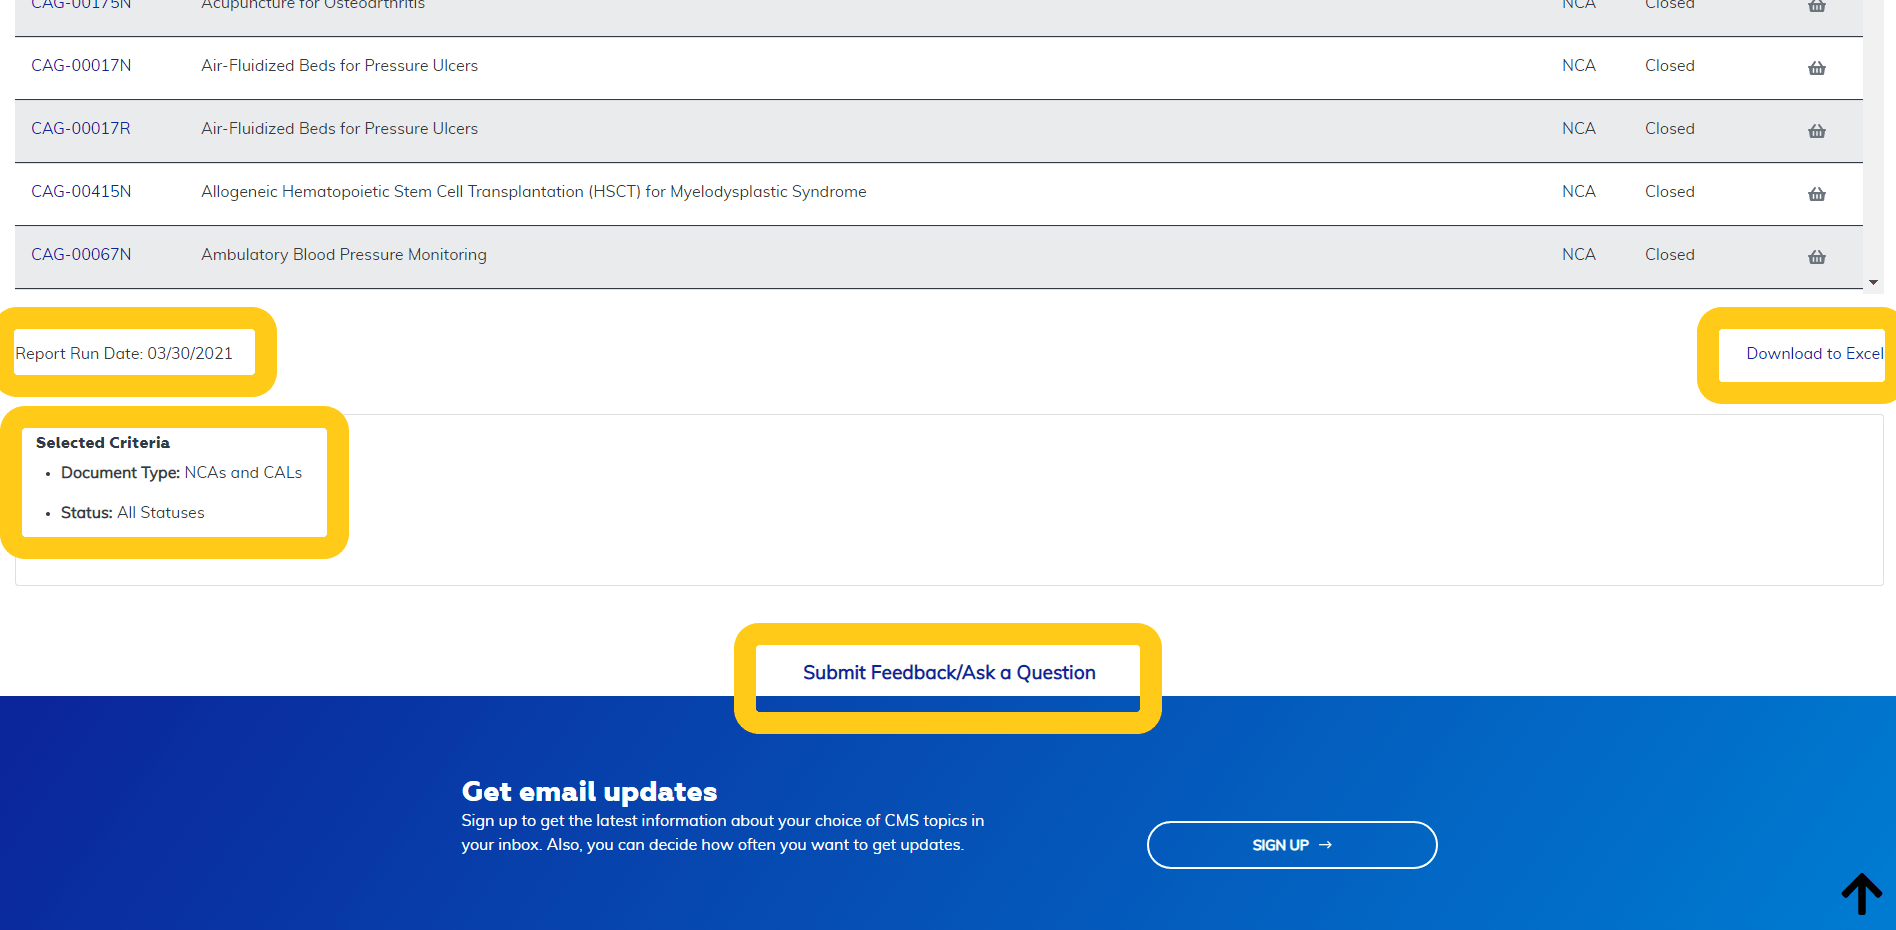Select the Ambulatory Blood Pressure Monitoring title
Viewport: 1896px width, 930px height.
(343, 255)
